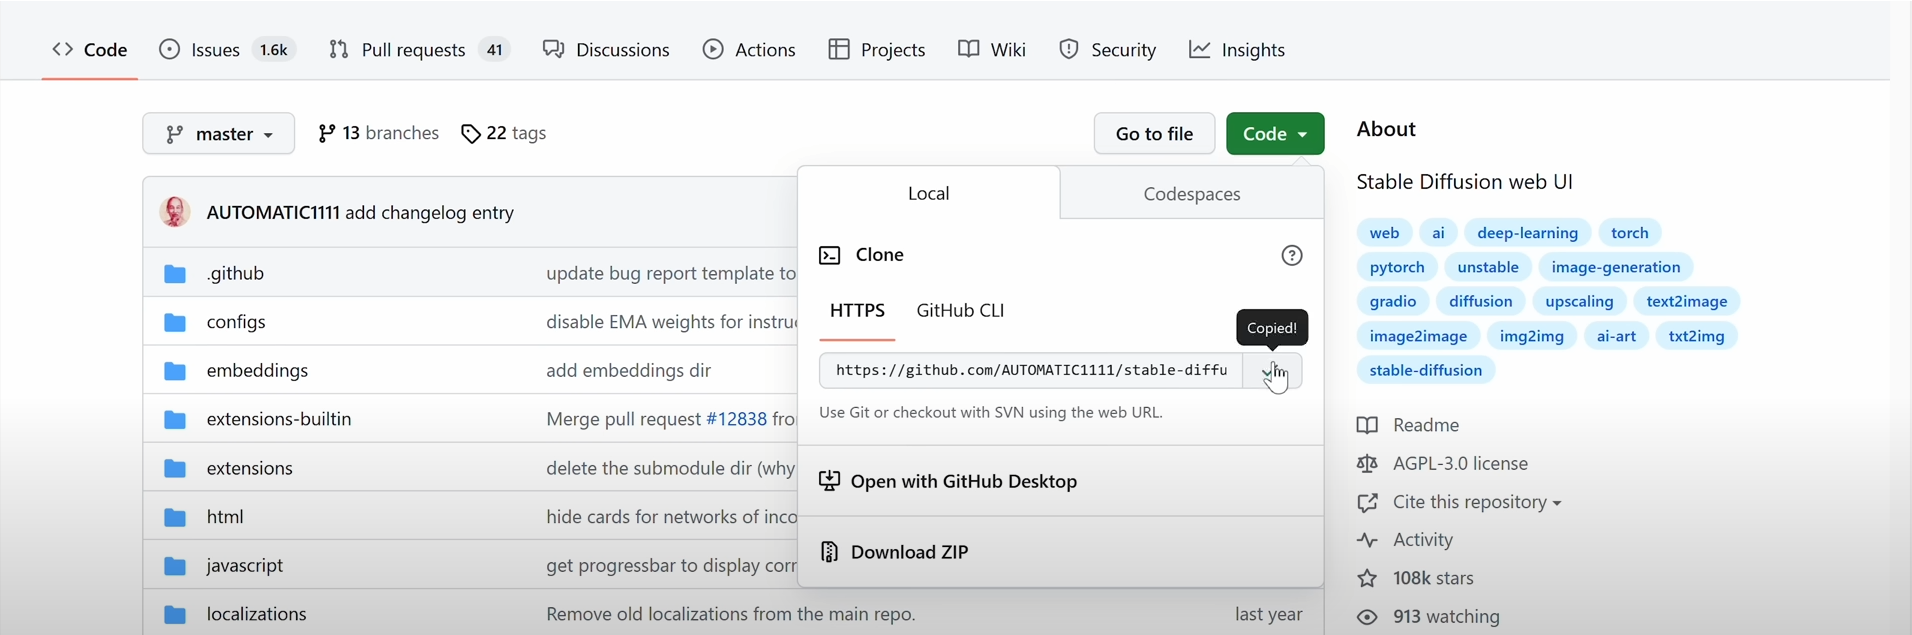Click the 'web' topic tag
This screenshot has width=1912, height=635.
pos(1384,233)
